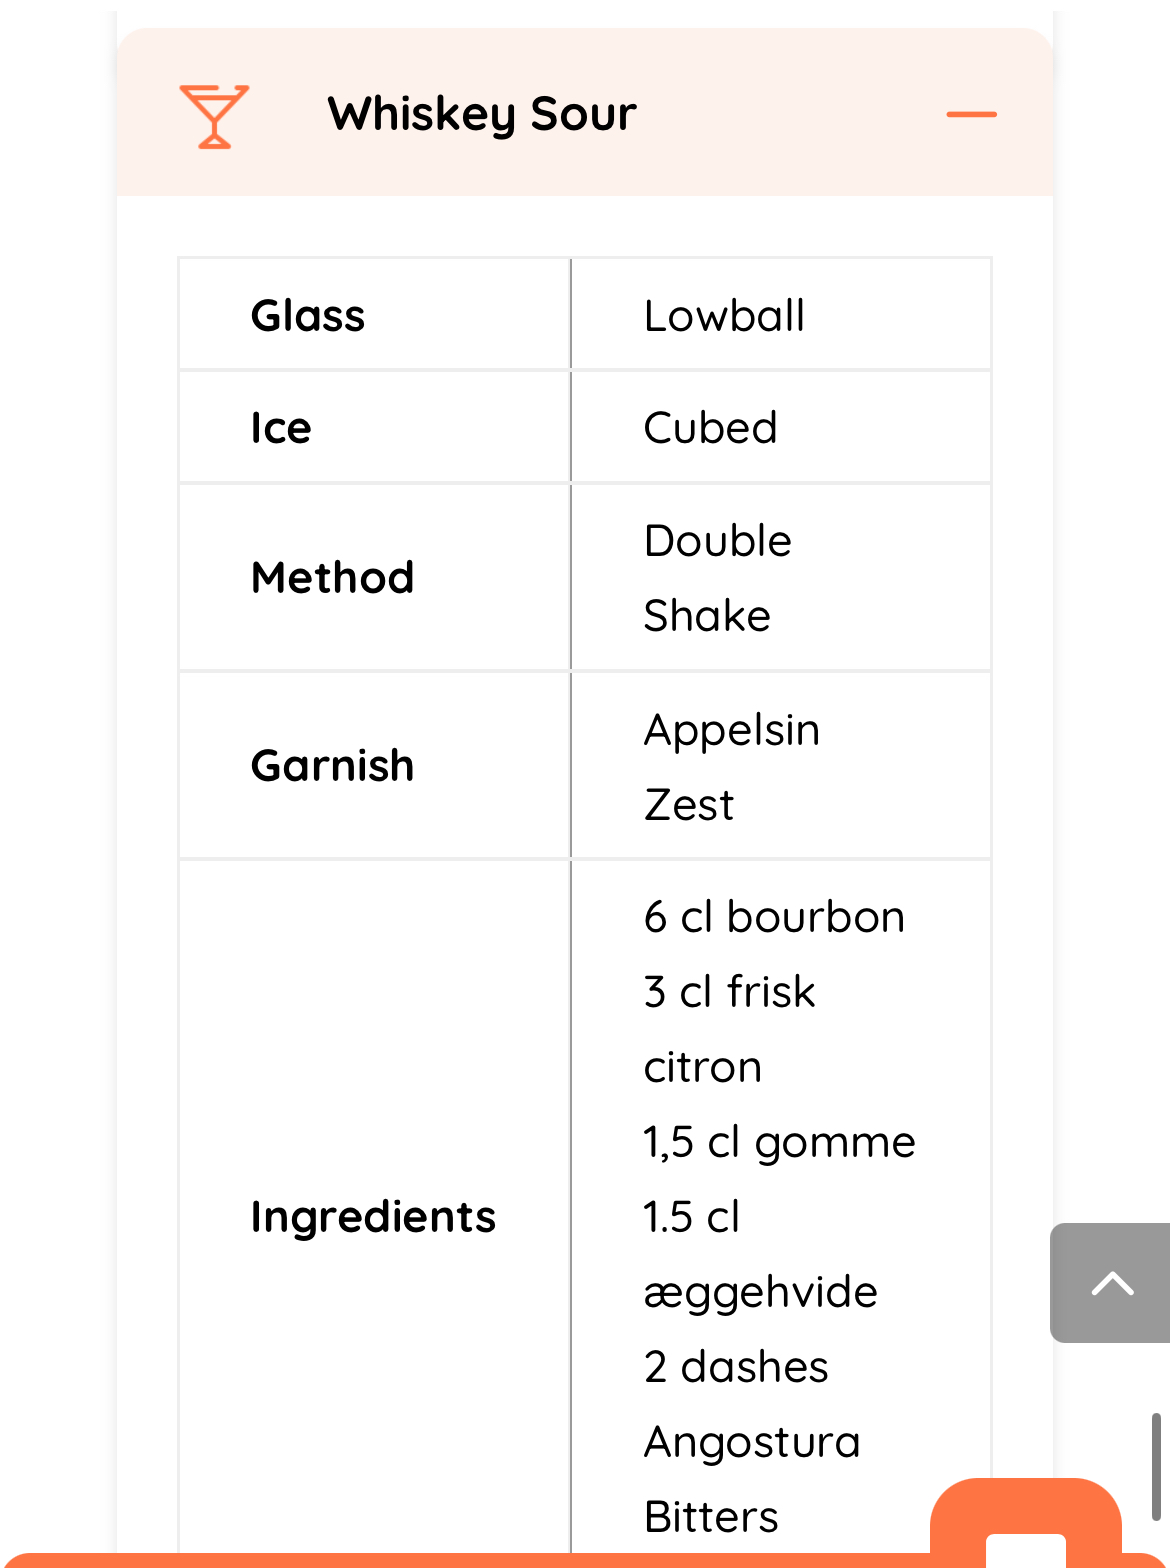Screen dimensions: 1170x1568
Task: Click the orange bar at the bottom
Action: 460,1560
